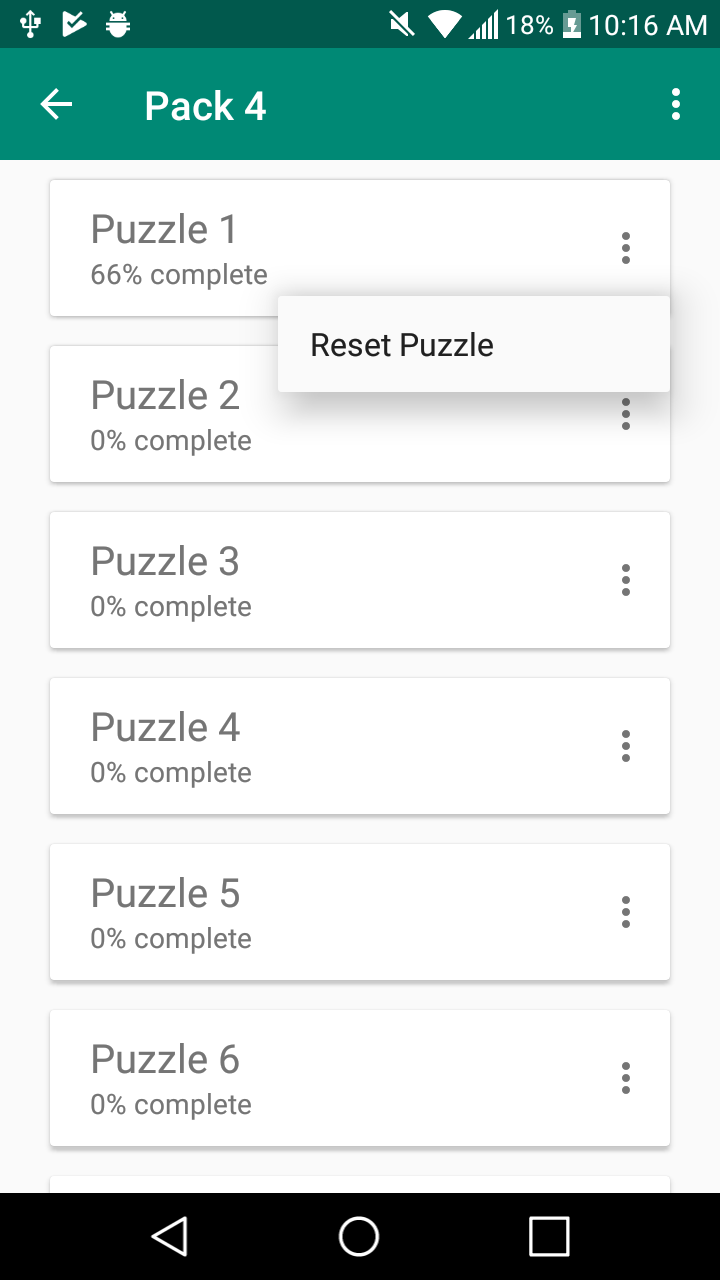The height and width of the screenshot is (1280, 720).
Task: Open the Puzzle 5 card
Action: coord(360,912)
